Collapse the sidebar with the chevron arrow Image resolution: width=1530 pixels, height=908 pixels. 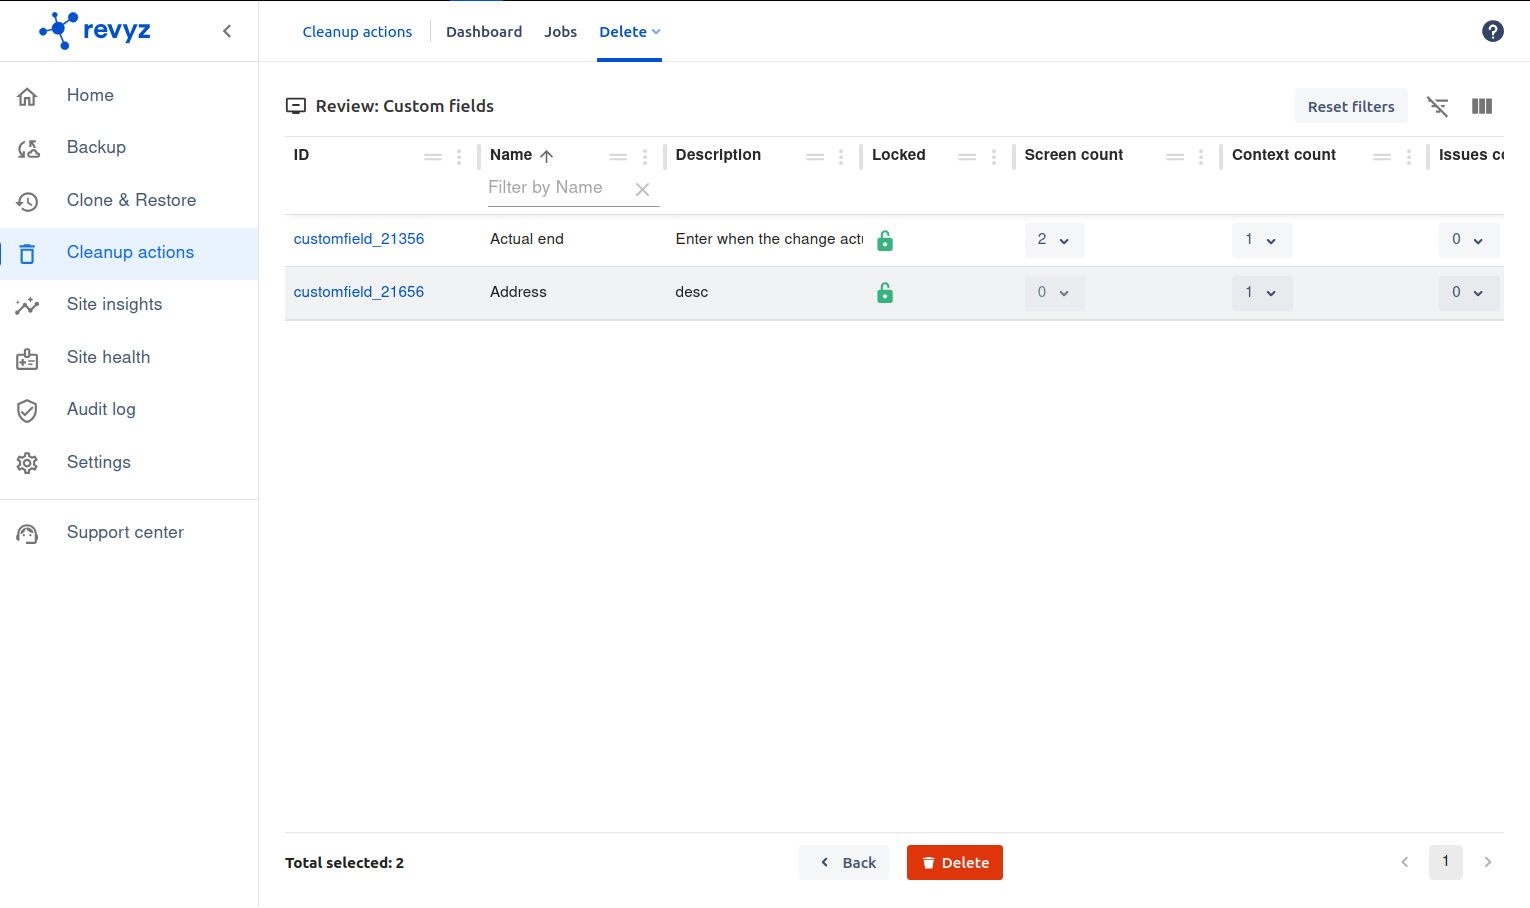(x=227, y=31)
